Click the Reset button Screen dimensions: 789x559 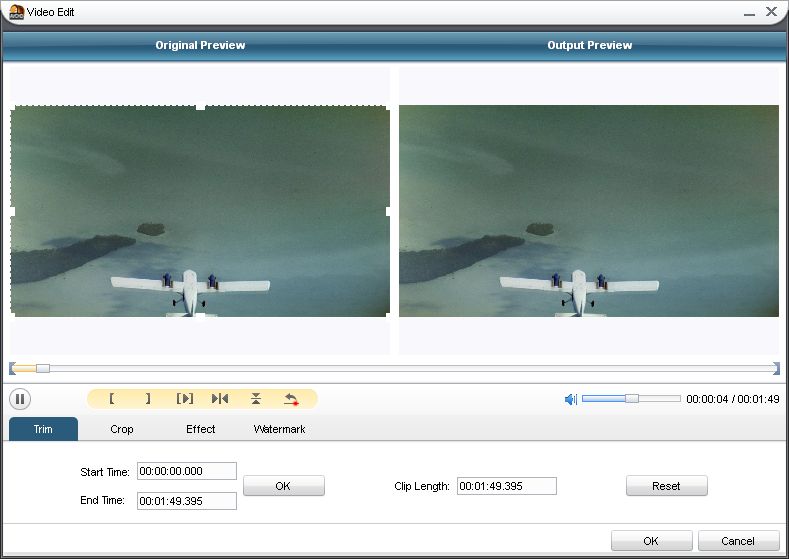click(667, 486)
